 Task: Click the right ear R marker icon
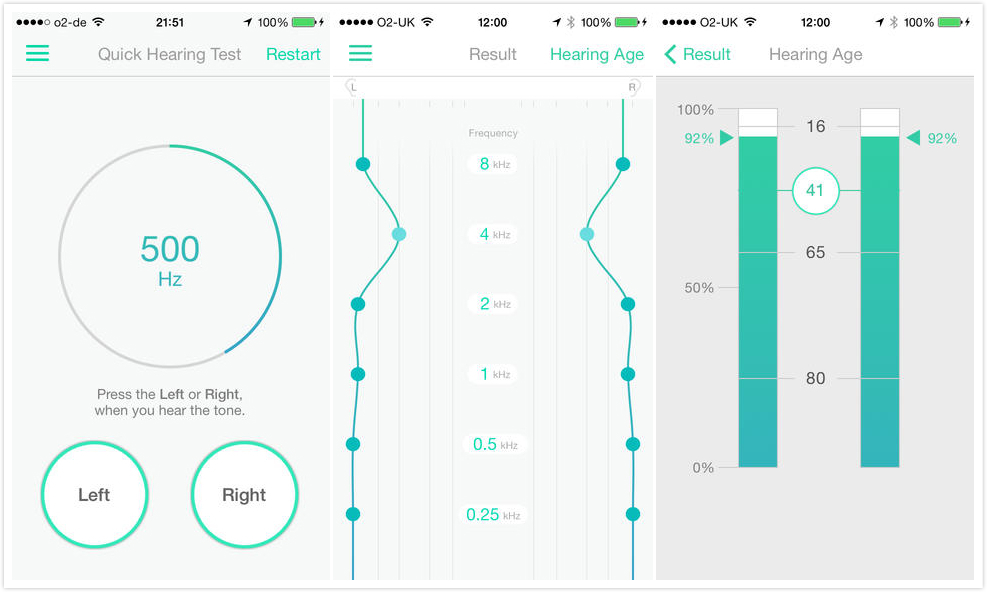[632, 88]
